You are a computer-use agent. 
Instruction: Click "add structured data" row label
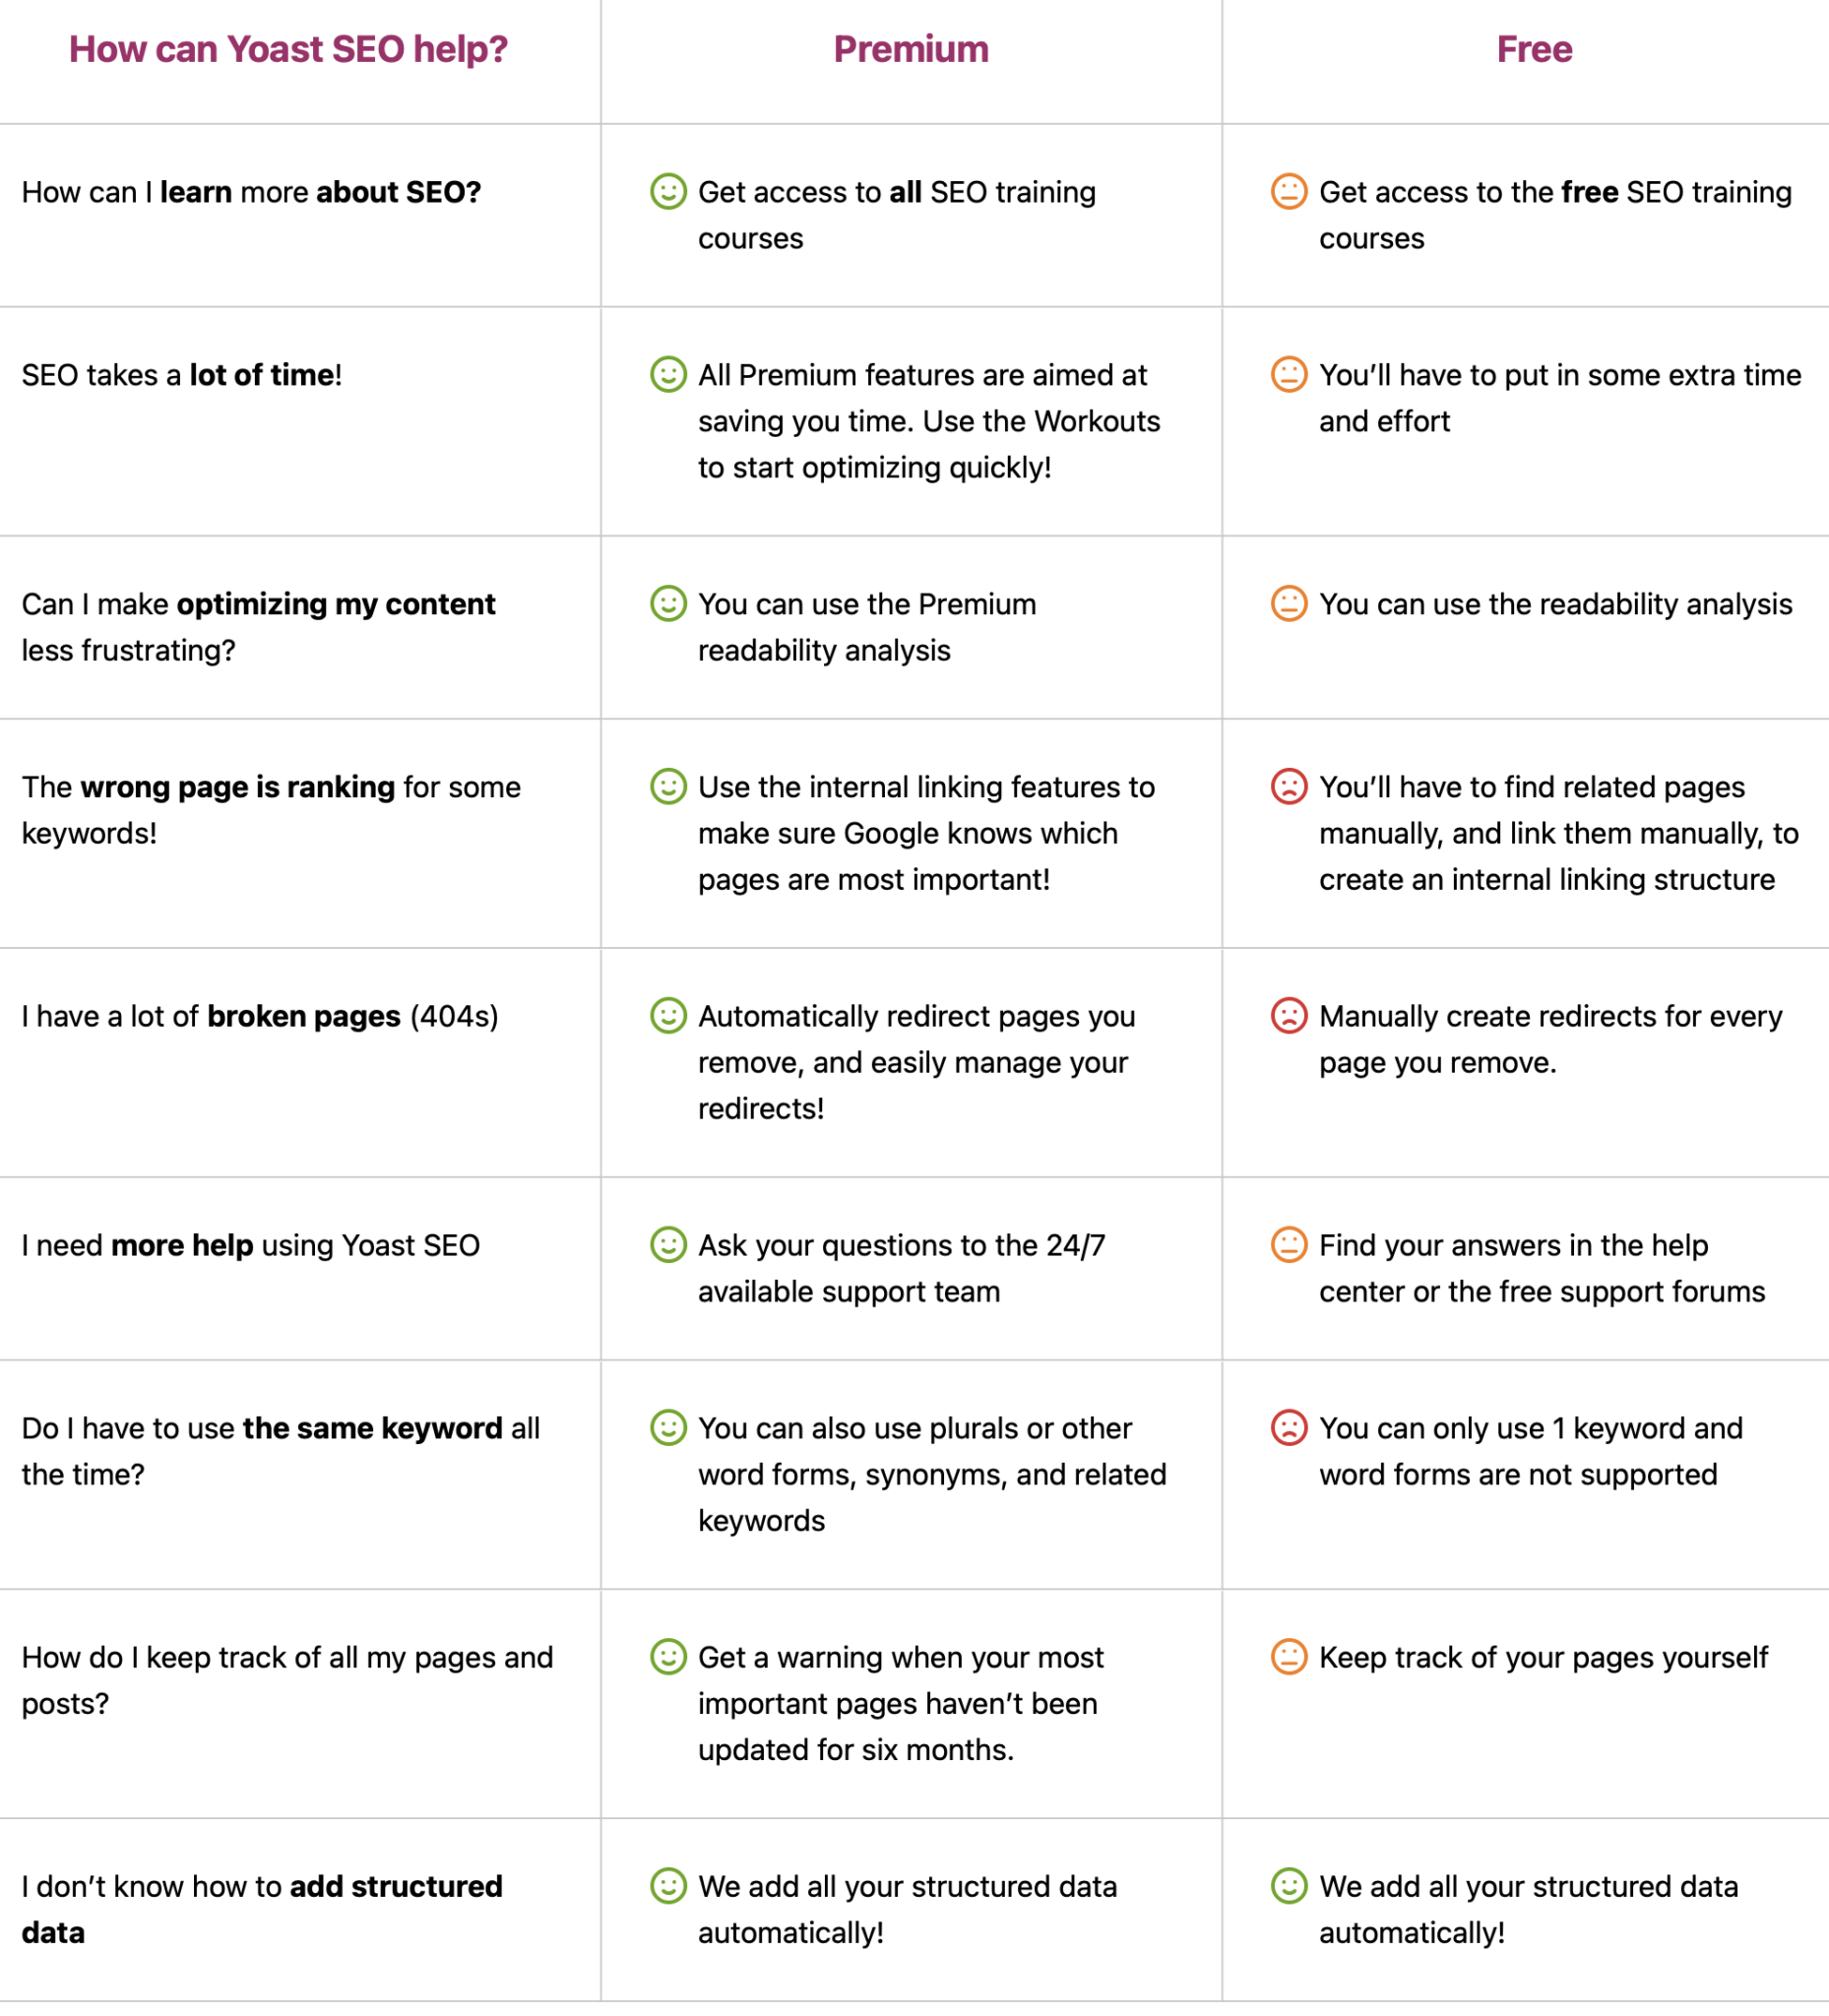(262, 1909)
